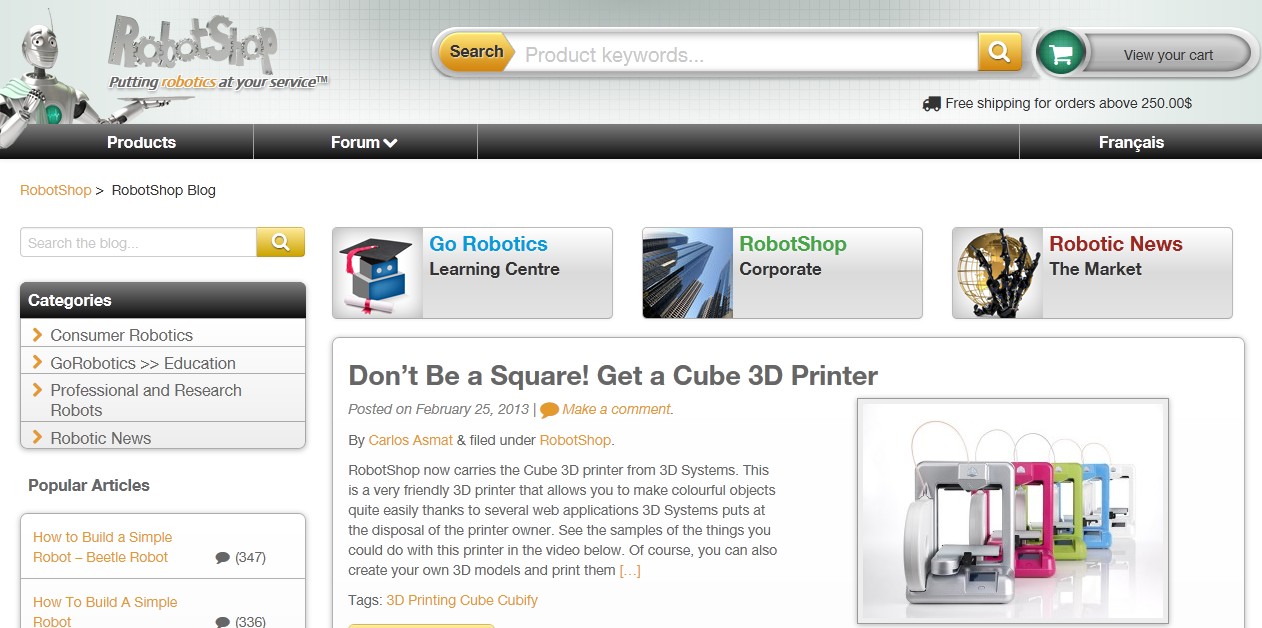Click the orange magnifier search button in header
Viewport: 1262px width, 628px height.
point(999,52)
